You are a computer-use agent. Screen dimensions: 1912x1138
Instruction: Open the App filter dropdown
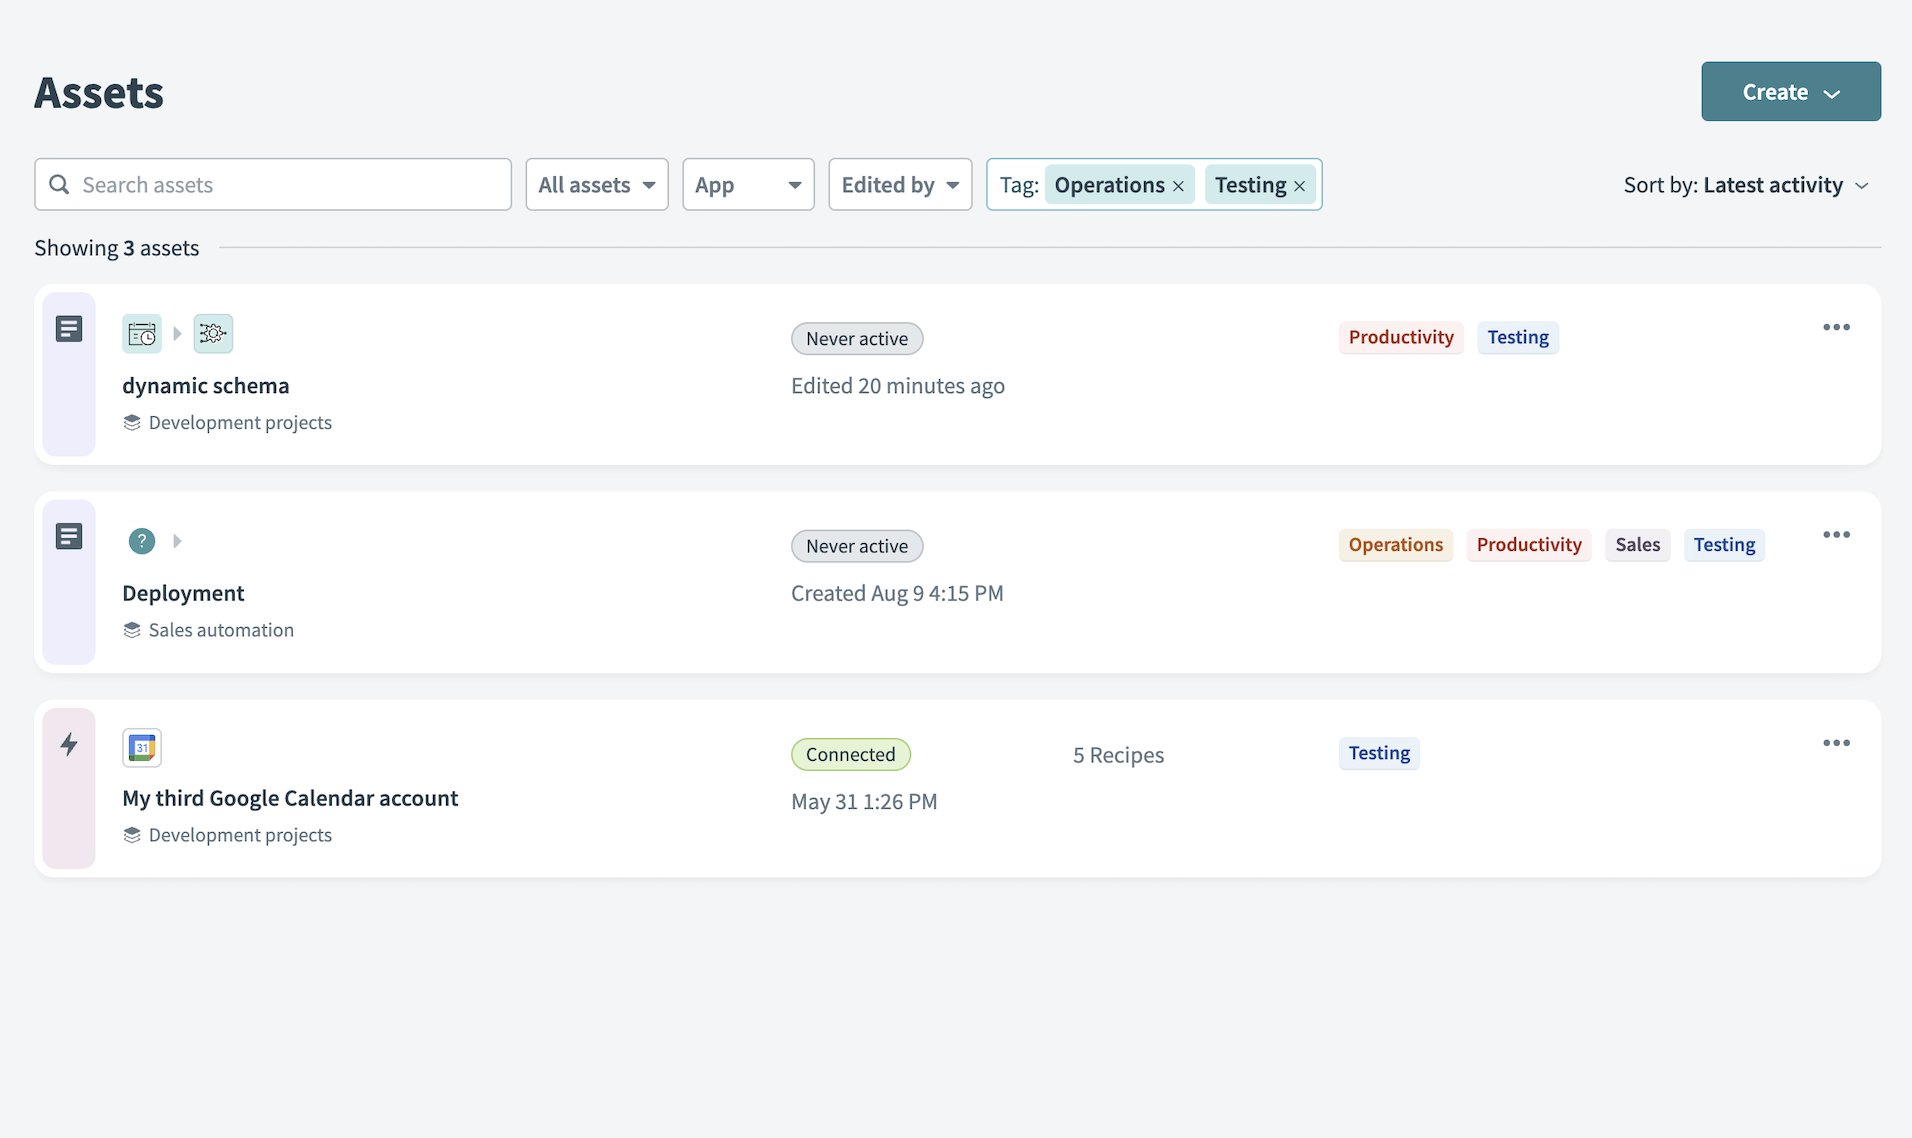pyautogui.click(x=748, y=185)
